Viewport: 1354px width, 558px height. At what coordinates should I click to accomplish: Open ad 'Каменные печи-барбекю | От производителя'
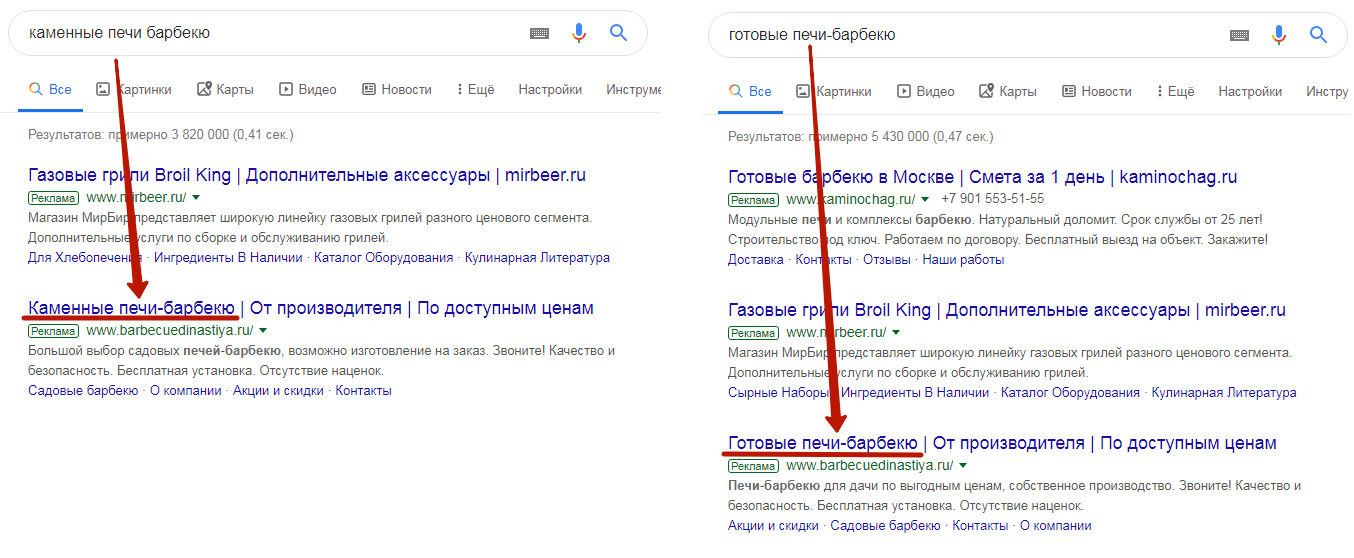[311, 307]
